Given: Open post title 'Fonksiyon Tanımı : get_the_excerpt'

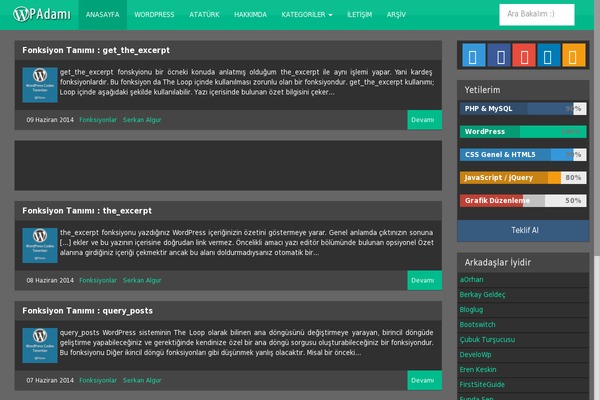Looking at the screenshot, I should [x=96, y=50].
